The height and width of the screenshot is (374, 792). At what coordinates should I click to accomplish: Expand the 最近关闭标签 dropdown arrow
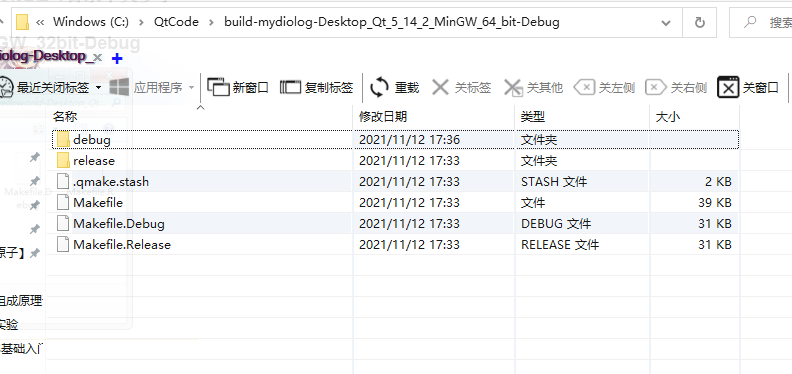[x=98, y=88]
